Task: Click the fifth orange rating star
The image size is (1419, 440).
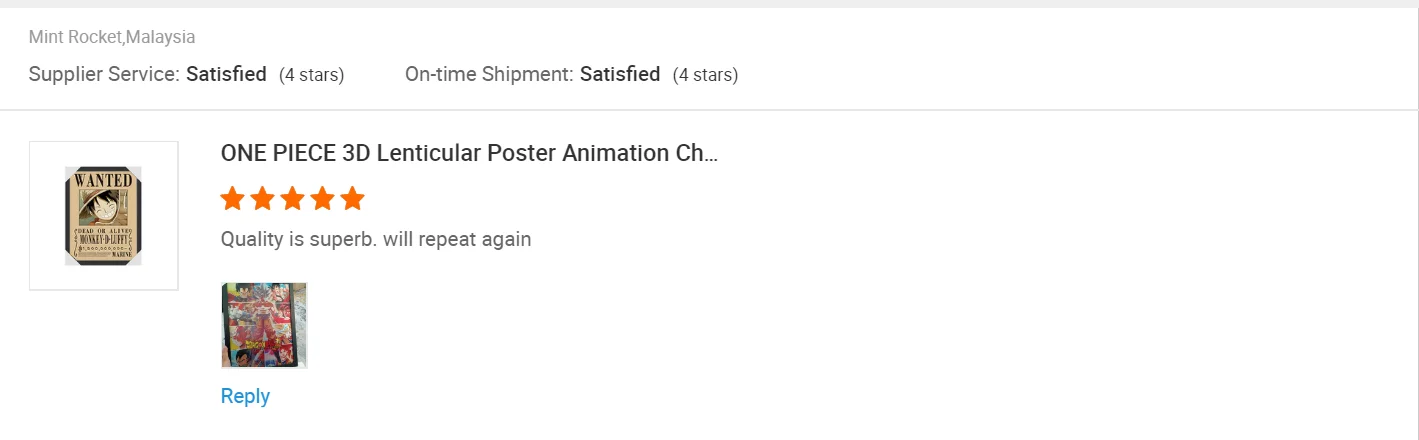Action: click(352, 199)
